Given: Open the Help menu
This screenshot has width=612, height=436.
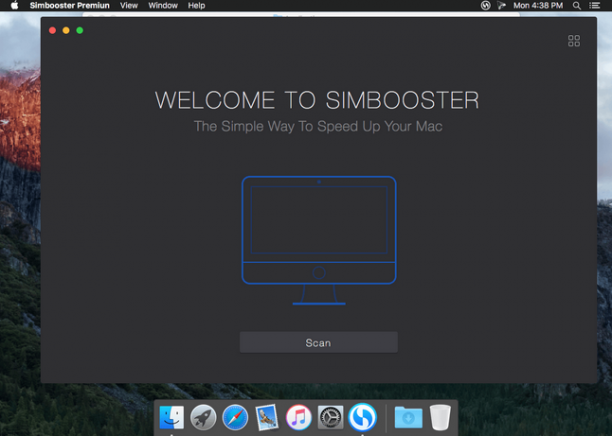Looking at the screenshot, I should tap(196, 5).
